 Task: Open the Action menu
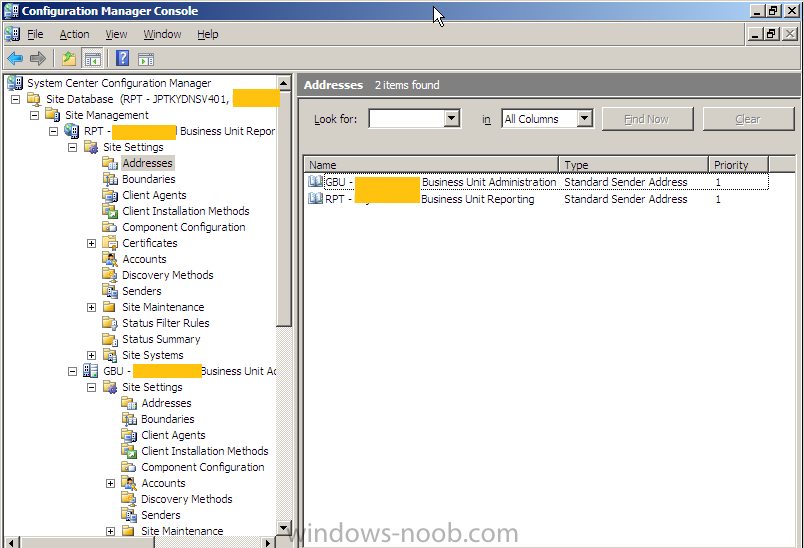[74, 34]
